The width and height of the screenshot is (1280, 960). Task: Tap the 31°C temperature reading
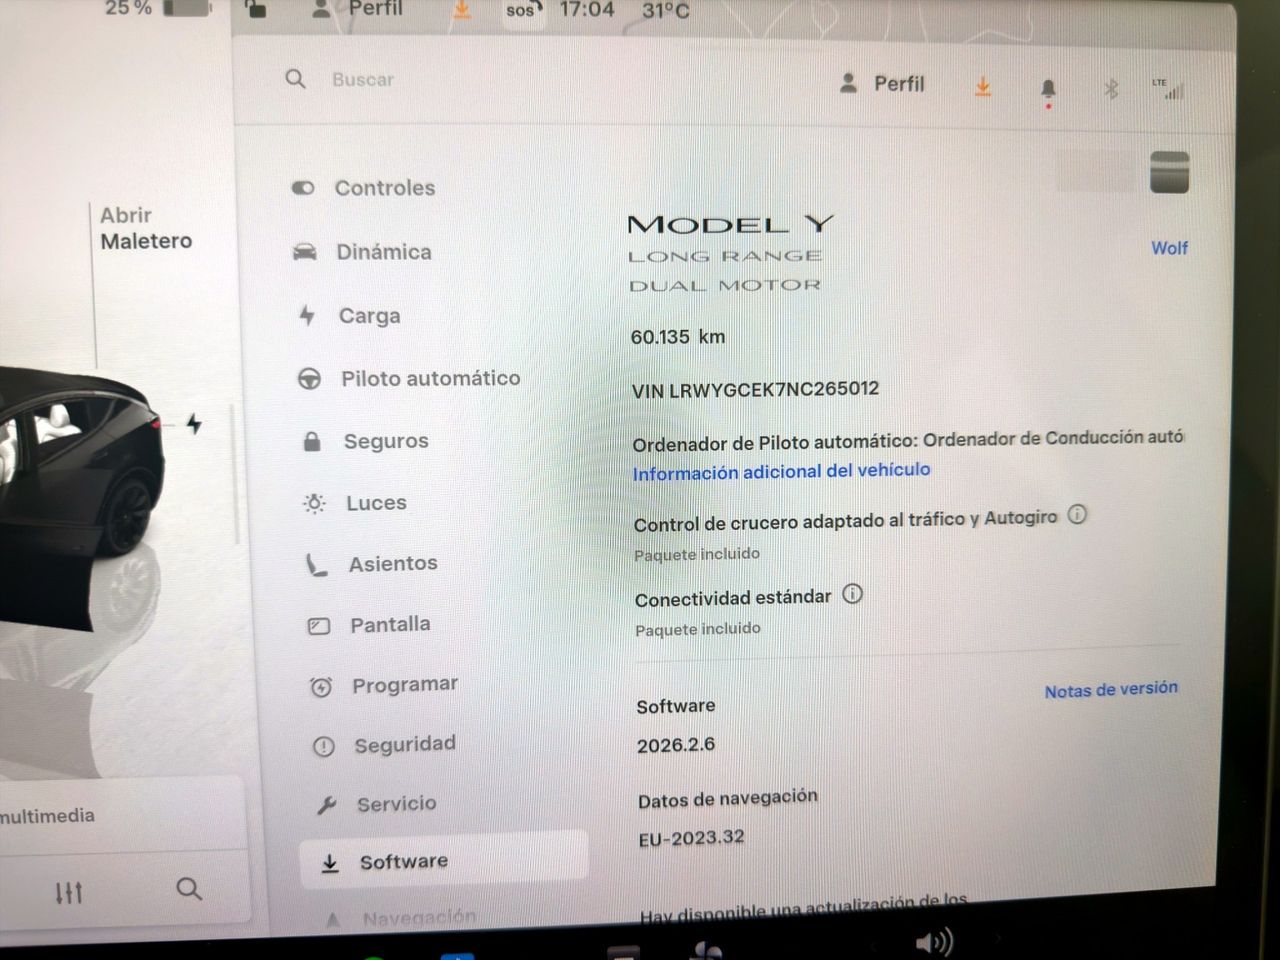tap(666, 11)
